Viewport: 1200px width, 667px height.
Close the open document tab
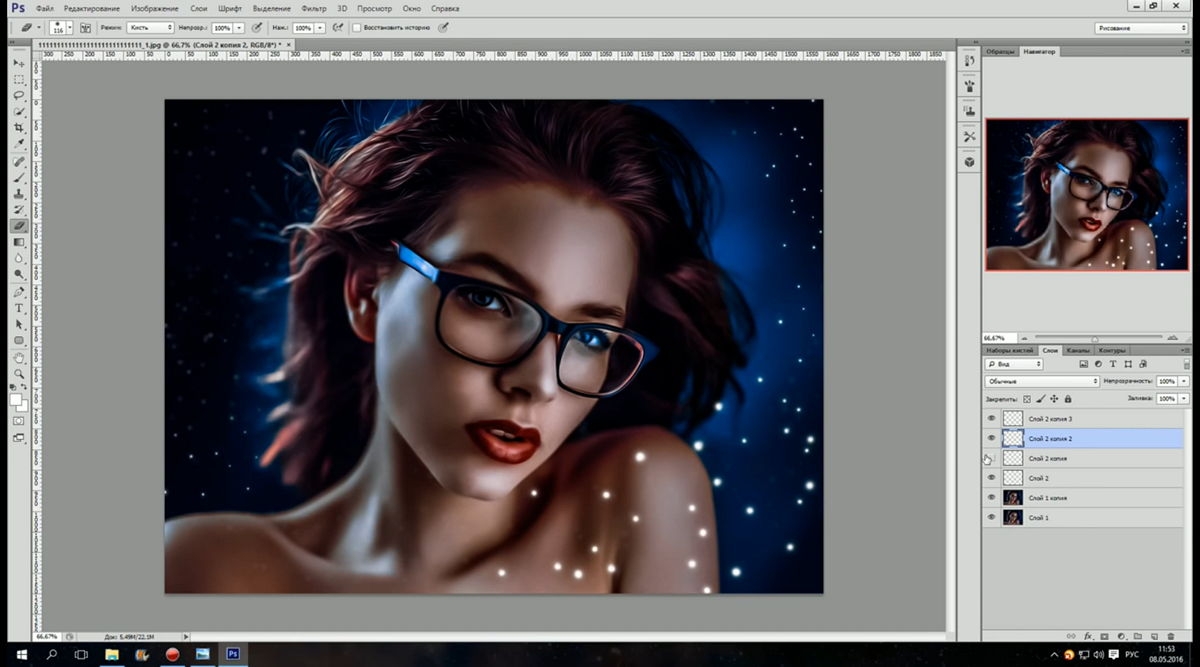[288, 45]
